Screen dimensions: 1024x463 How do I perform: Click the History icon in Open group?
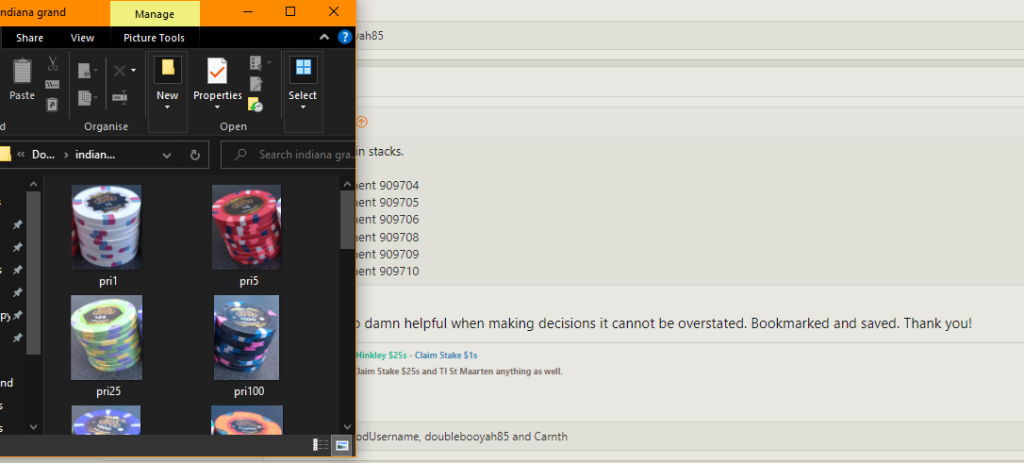coord(256,103)
